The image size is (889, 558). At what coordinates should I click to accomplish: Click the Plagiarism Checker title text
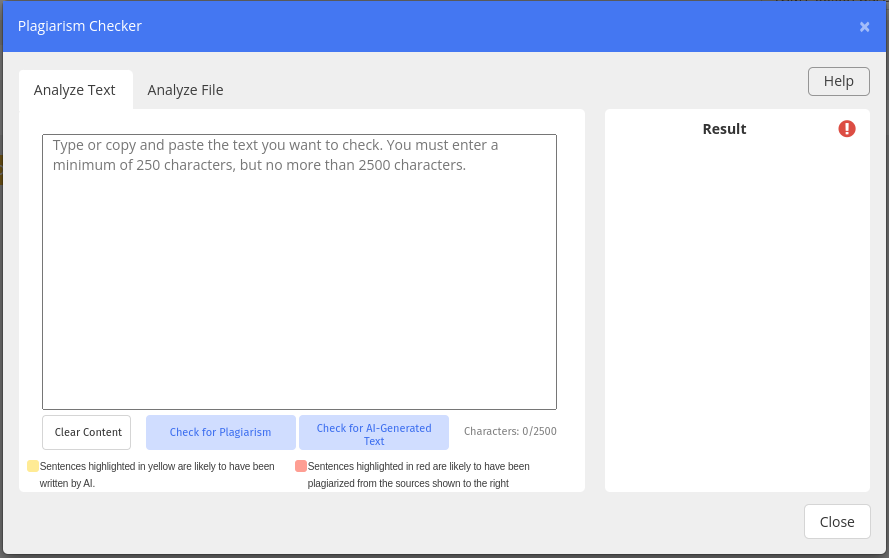[80, 26]
